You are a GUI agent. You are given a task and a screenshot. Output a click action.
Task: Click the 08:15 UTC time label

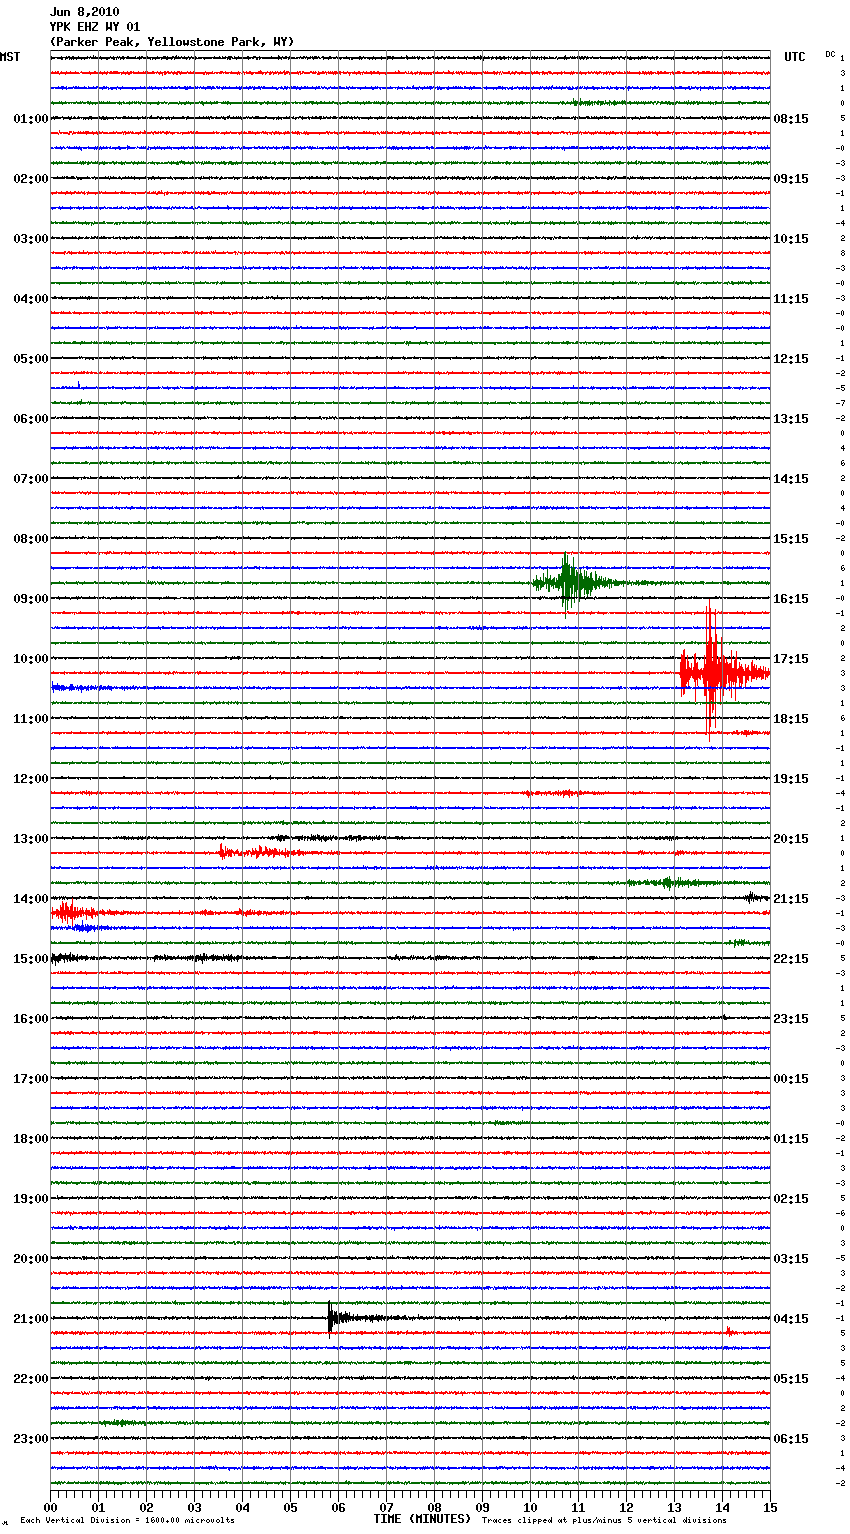coord(791,119)
